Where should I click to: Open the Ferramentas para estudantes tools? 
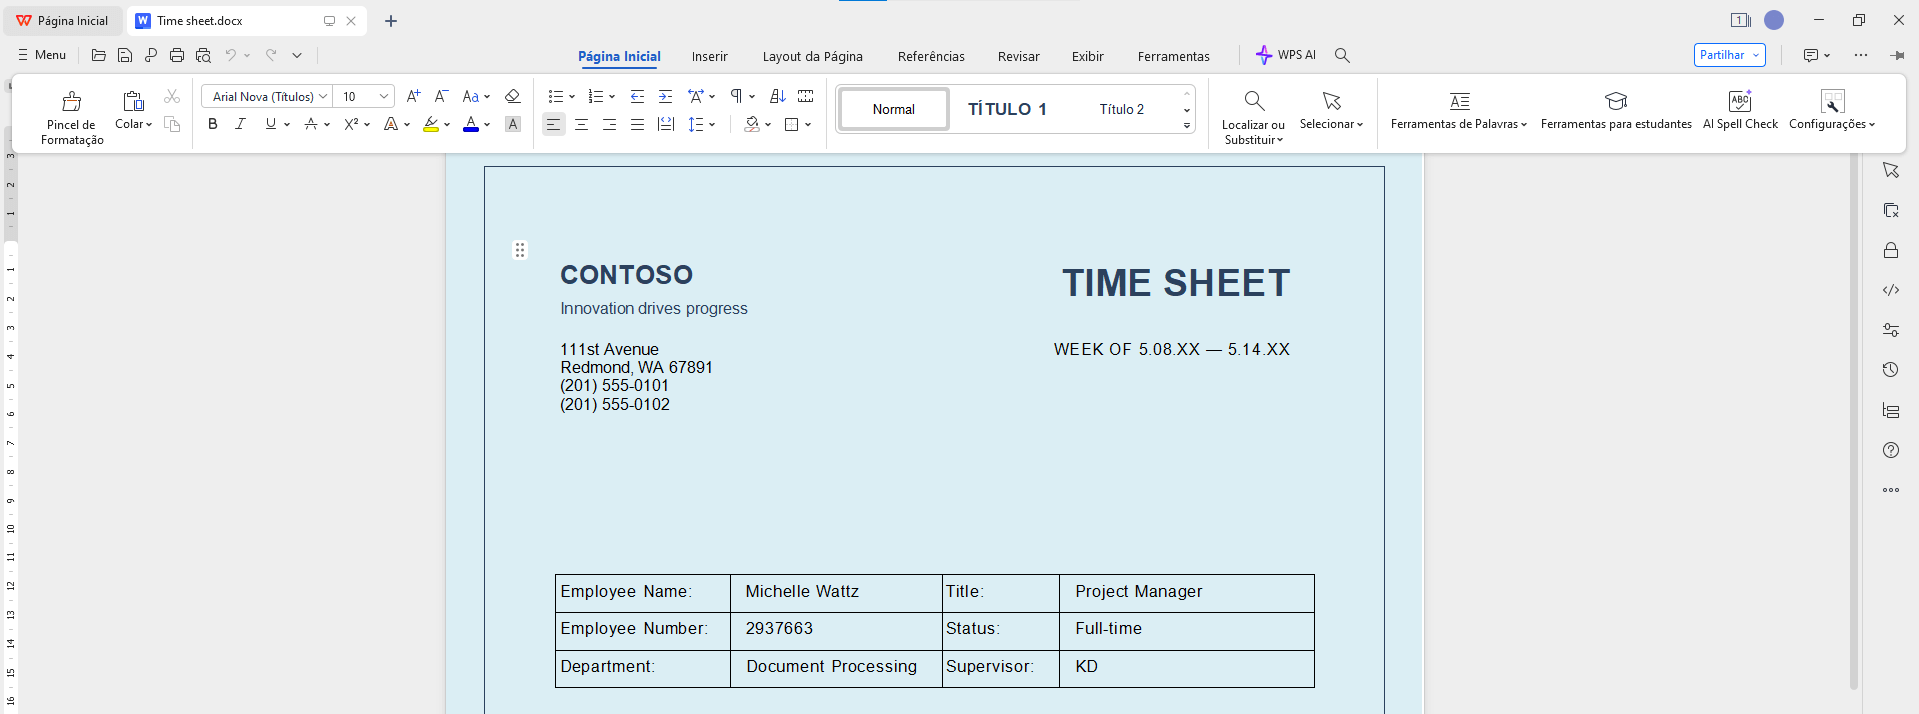click(1616, 110)
